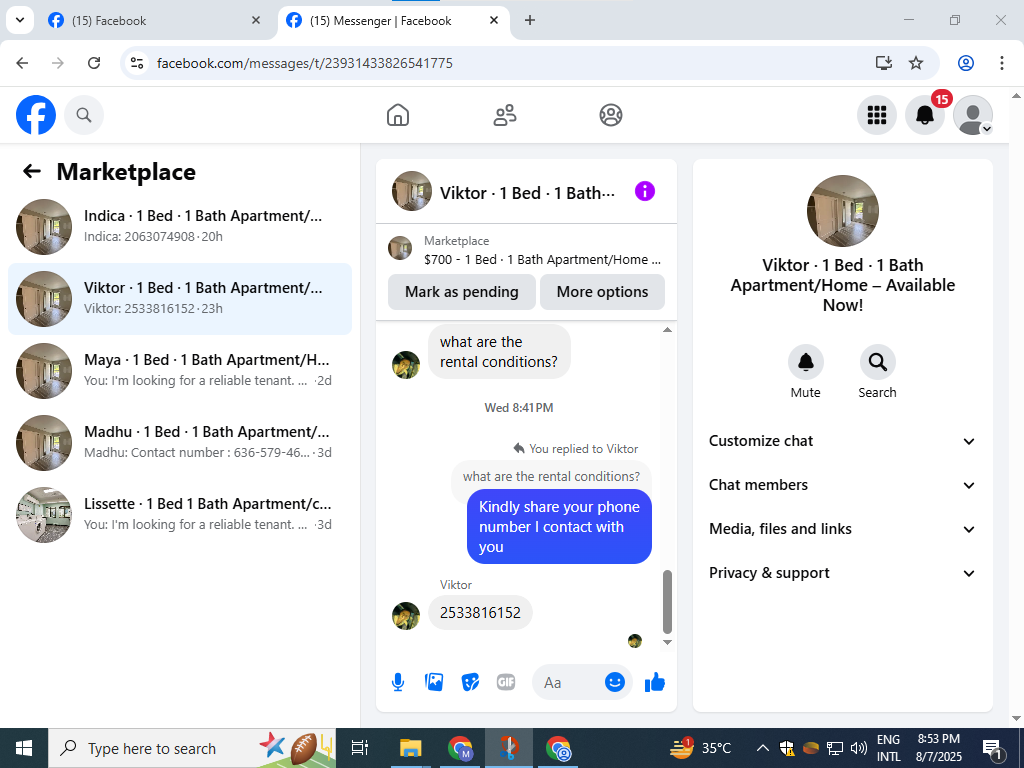Click quoted 'what are the rental conditions?' reply
1024x768 pixels.
pos(551,477)
